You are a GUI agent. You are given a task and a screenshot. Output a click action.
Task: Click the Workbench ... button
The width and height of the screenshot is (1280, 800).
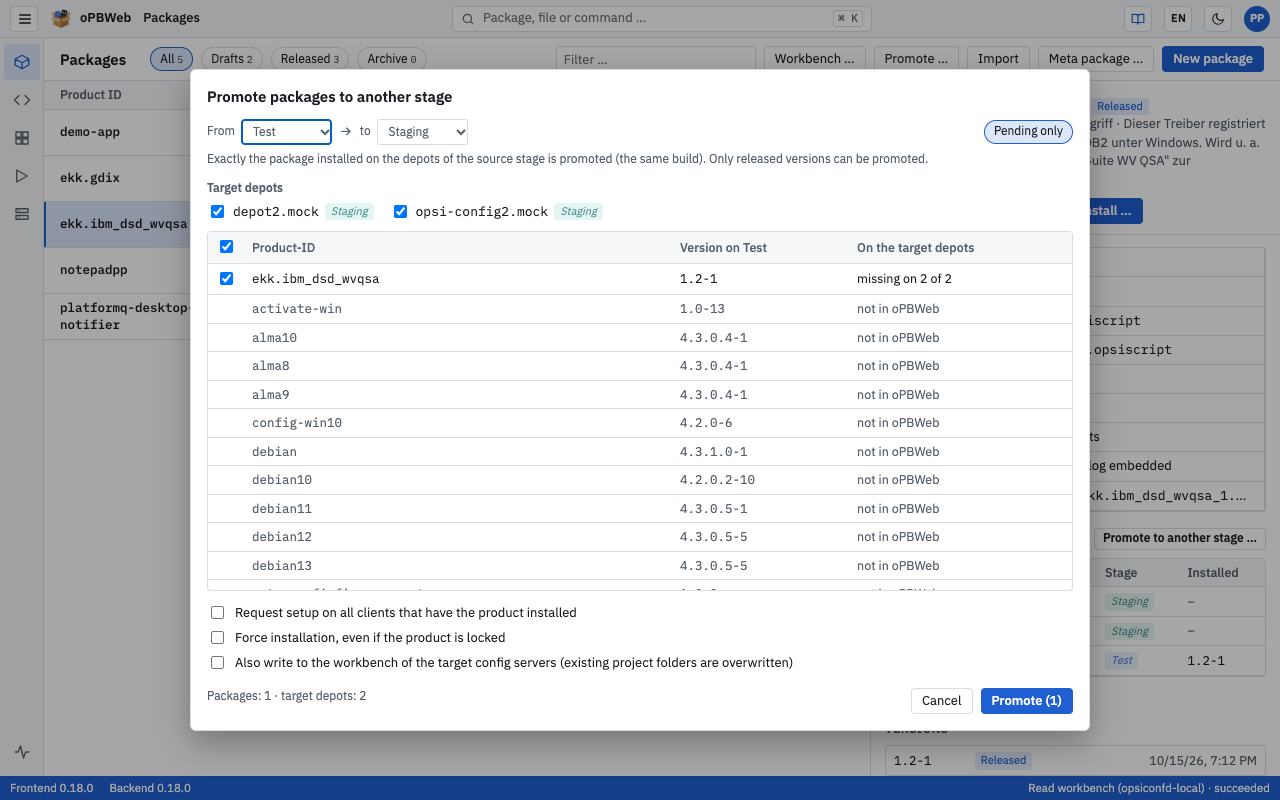click(x=815, y=59)
